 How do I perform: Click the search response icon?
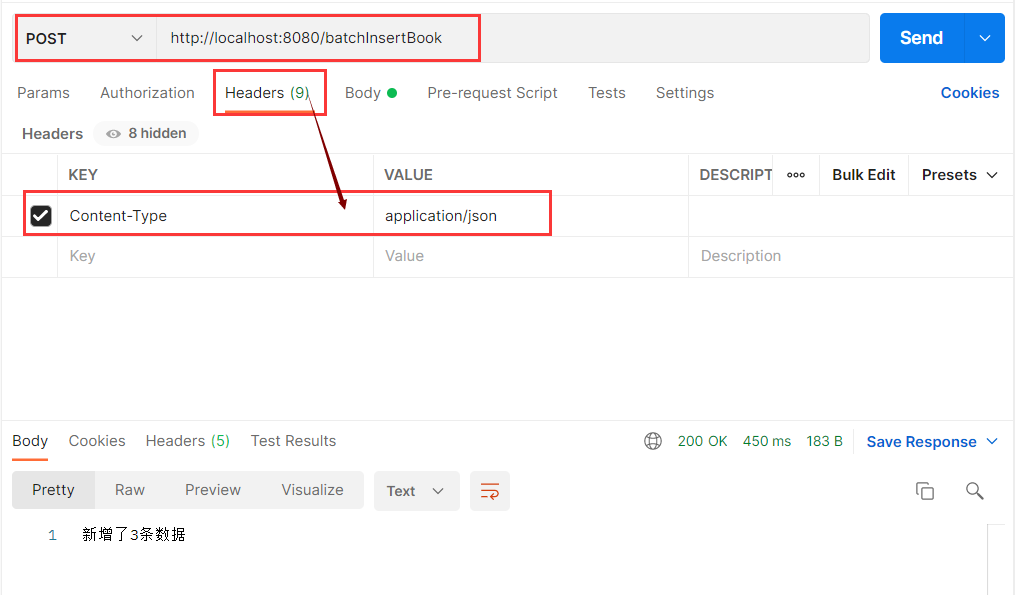point(974,490)
